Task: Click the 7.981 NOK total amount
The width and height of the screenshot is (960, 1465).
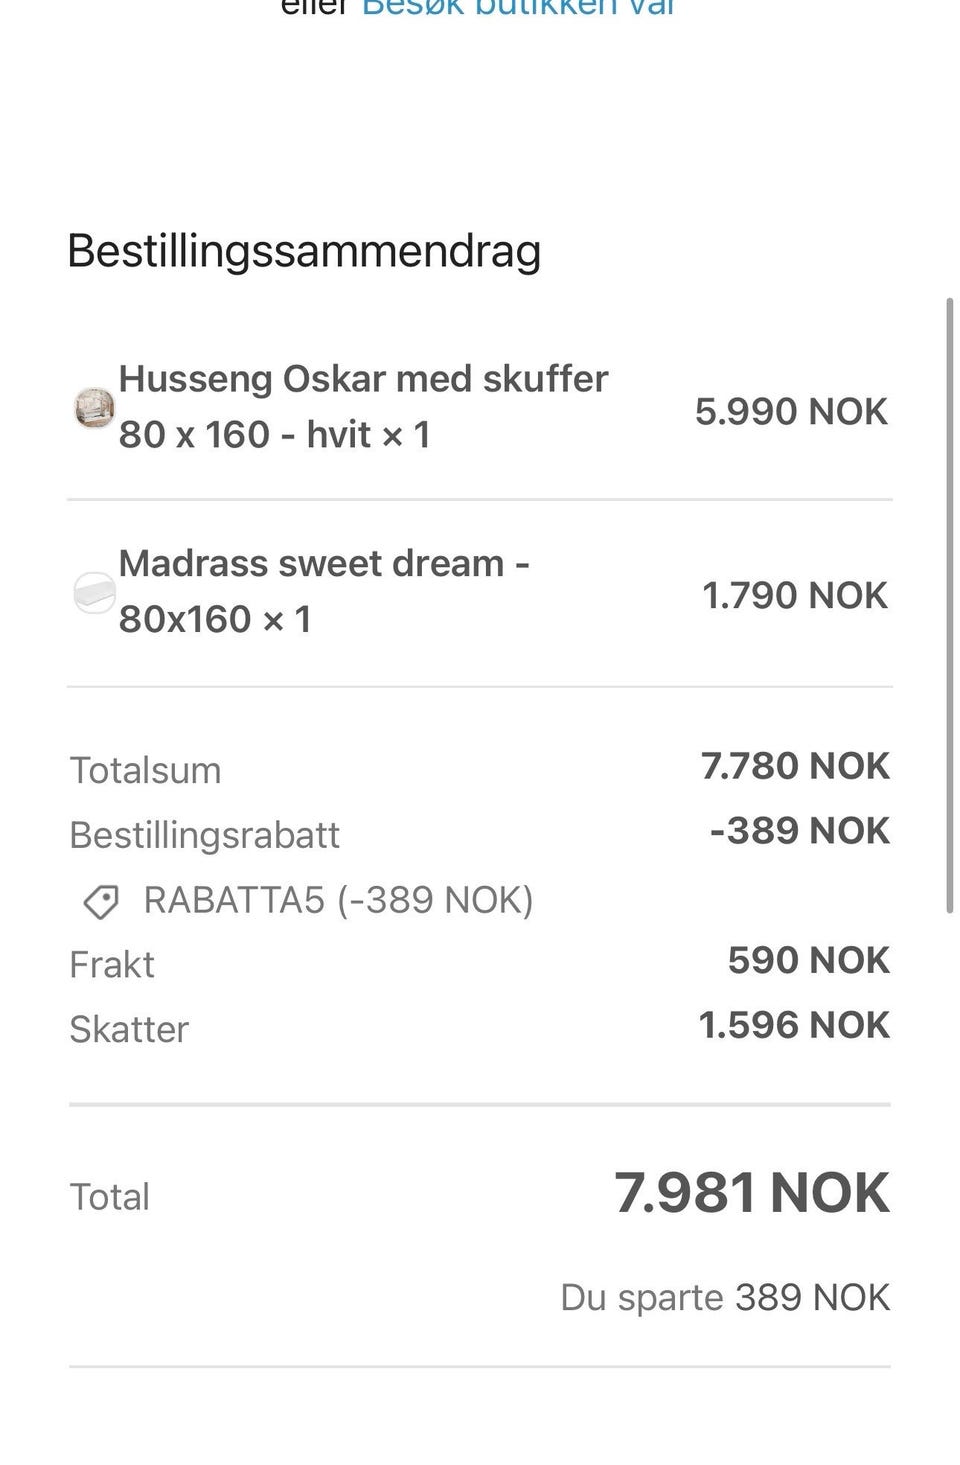Action: (x=752, y=1193)
